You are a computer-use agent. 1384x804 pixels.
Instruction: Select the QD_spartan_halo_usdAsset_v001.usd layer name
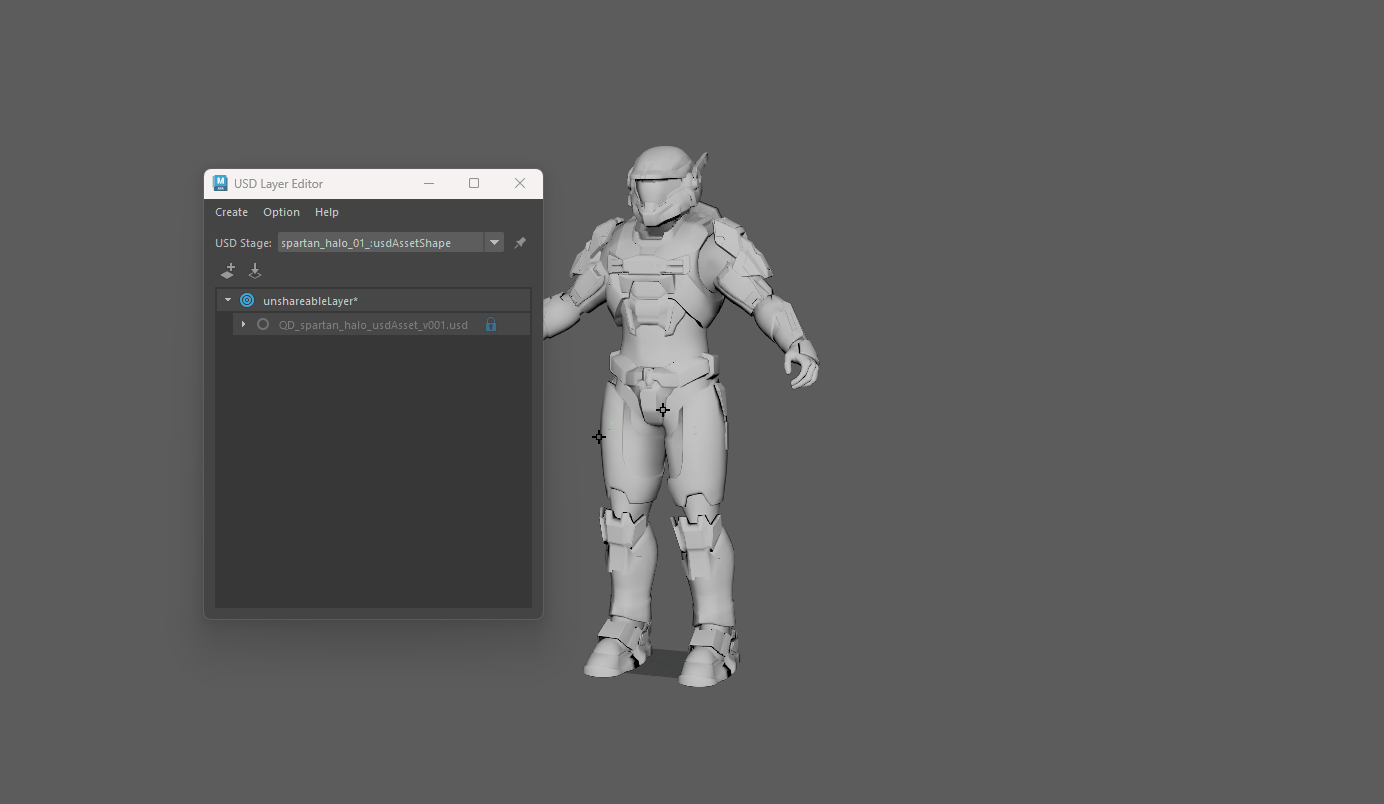click(x=373, y=325)
